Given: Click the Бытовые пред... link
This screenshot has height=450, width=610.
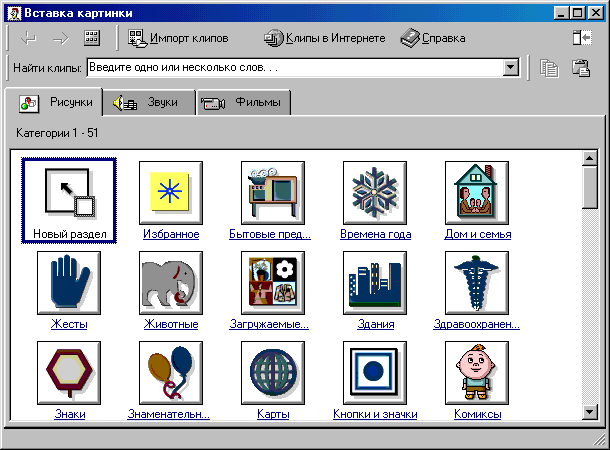Looking at the screenshot, I should point(270,234).
